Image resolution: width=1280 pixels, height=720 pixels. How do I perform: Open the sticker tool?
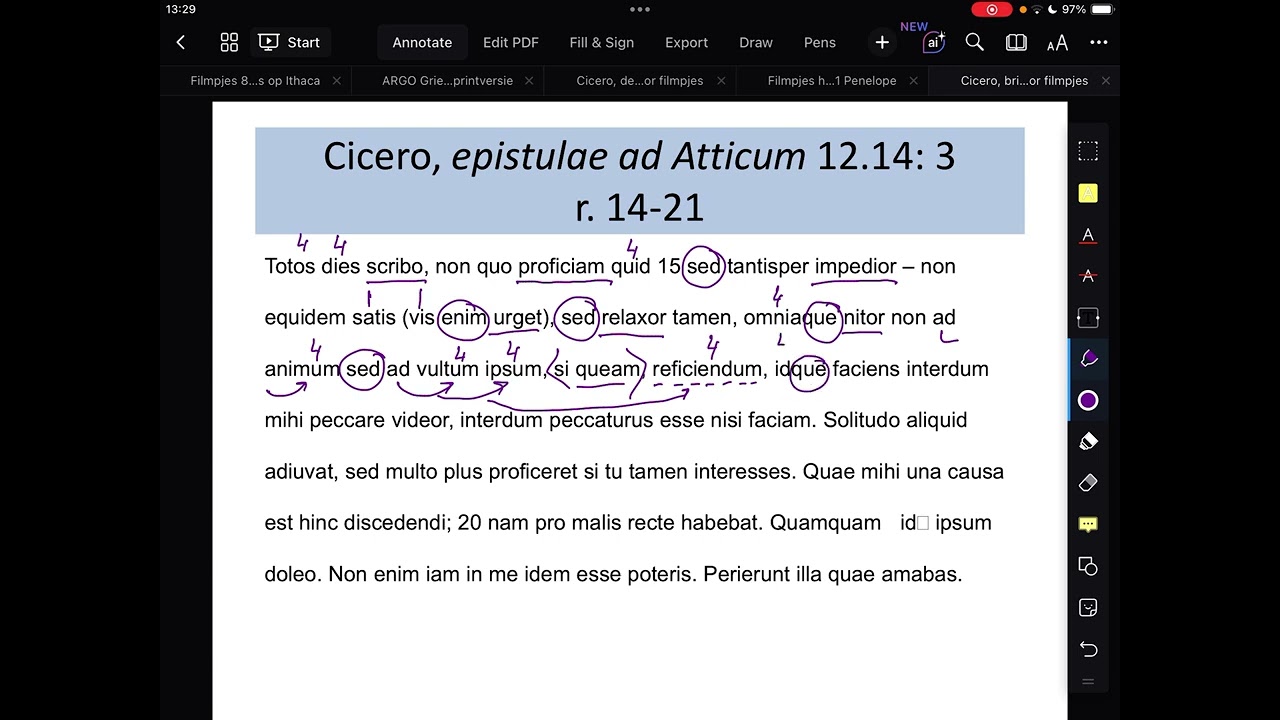point(1088,608)
